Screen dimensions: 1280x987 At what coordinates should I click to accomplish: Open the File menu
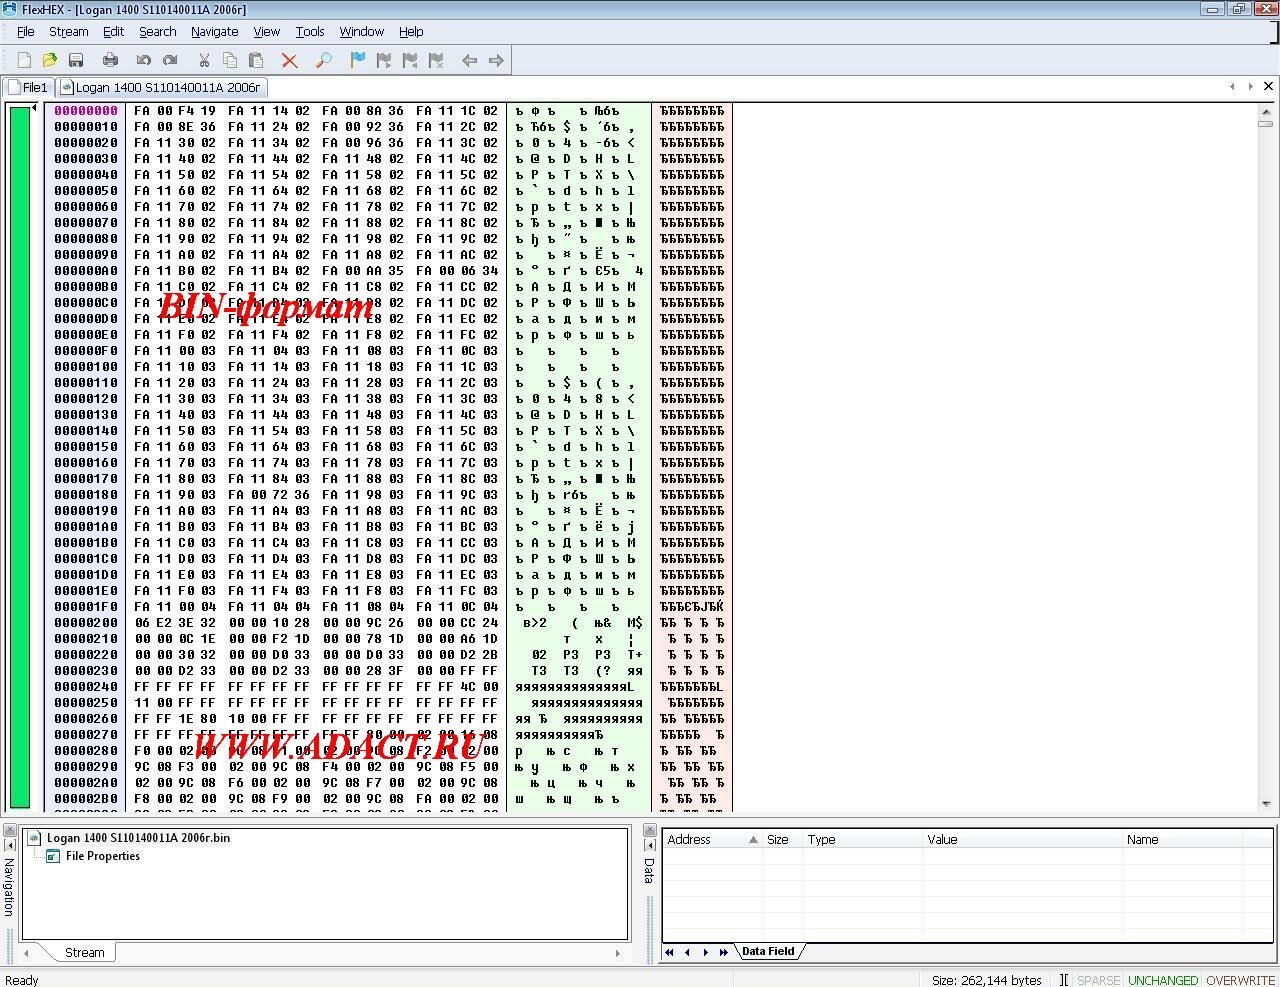point(26,31)
